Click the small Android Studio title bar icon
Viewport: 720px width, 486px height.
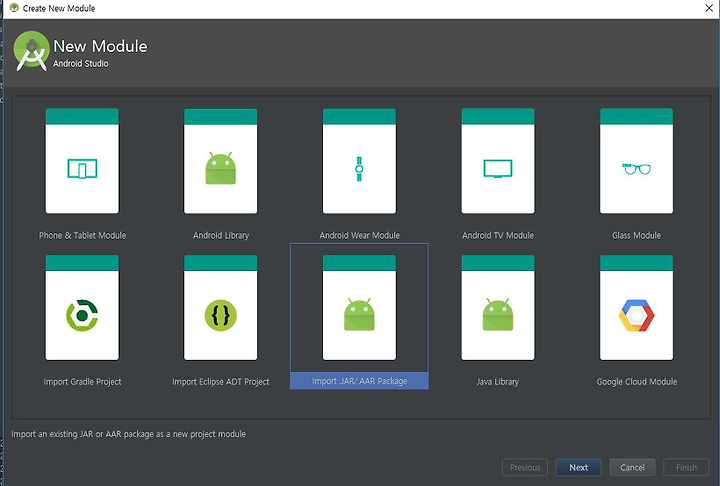pyautogui.click(x=14, y=8)
